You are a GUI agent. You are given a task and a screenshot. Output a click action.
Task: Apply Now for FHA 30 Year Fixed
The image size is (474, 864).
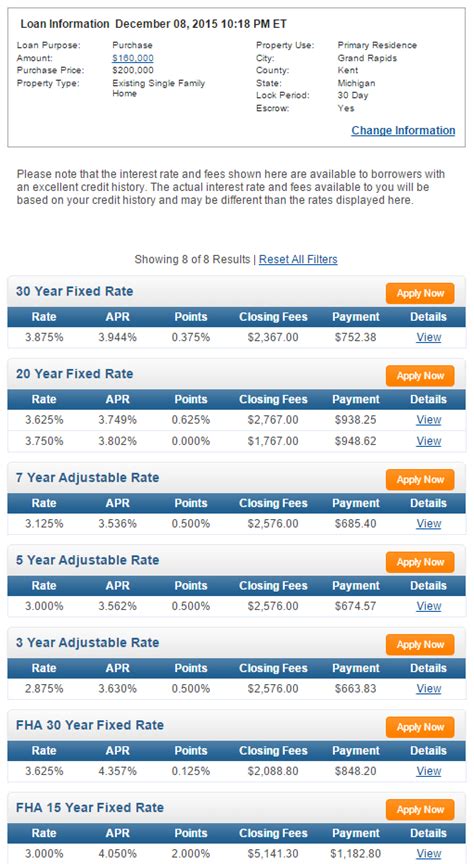click(420, 727)
